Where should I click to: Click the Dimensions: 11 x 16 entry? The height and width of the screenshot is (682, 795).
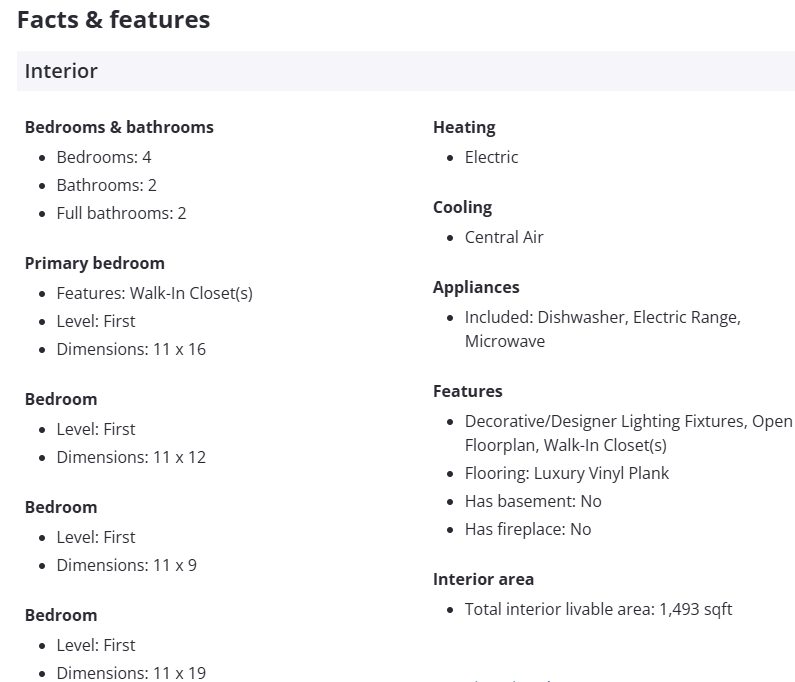(x=131, y=349)
